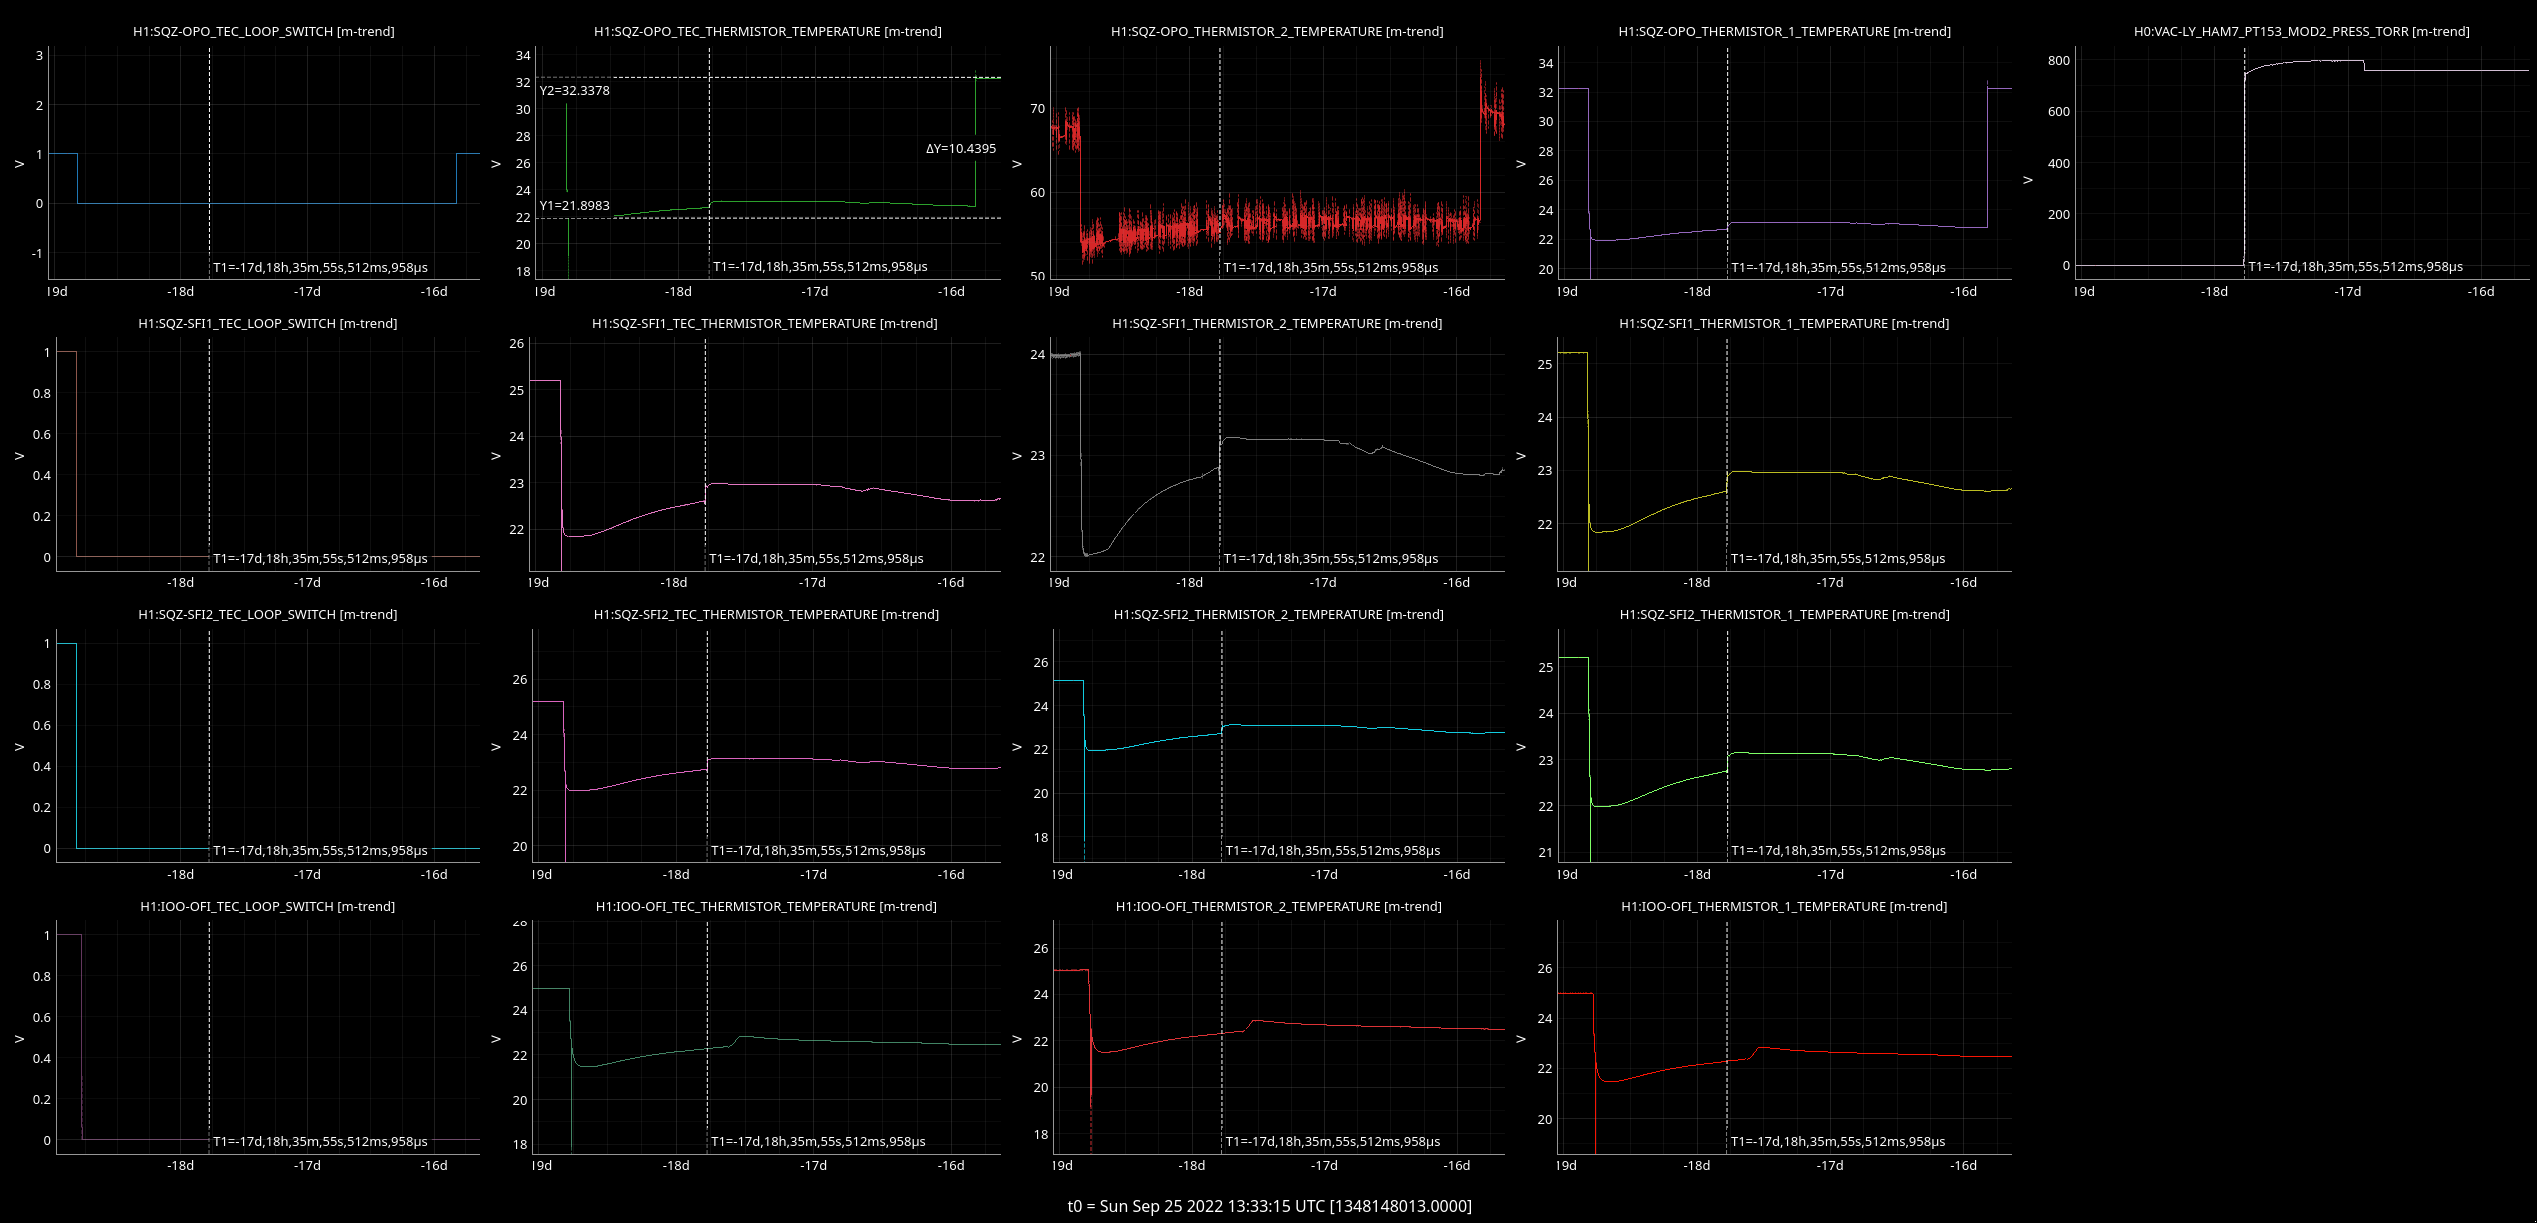Click the Y2=32.3378 cursor label
The image size is (2537, 1223).
[x=574, y=91]
